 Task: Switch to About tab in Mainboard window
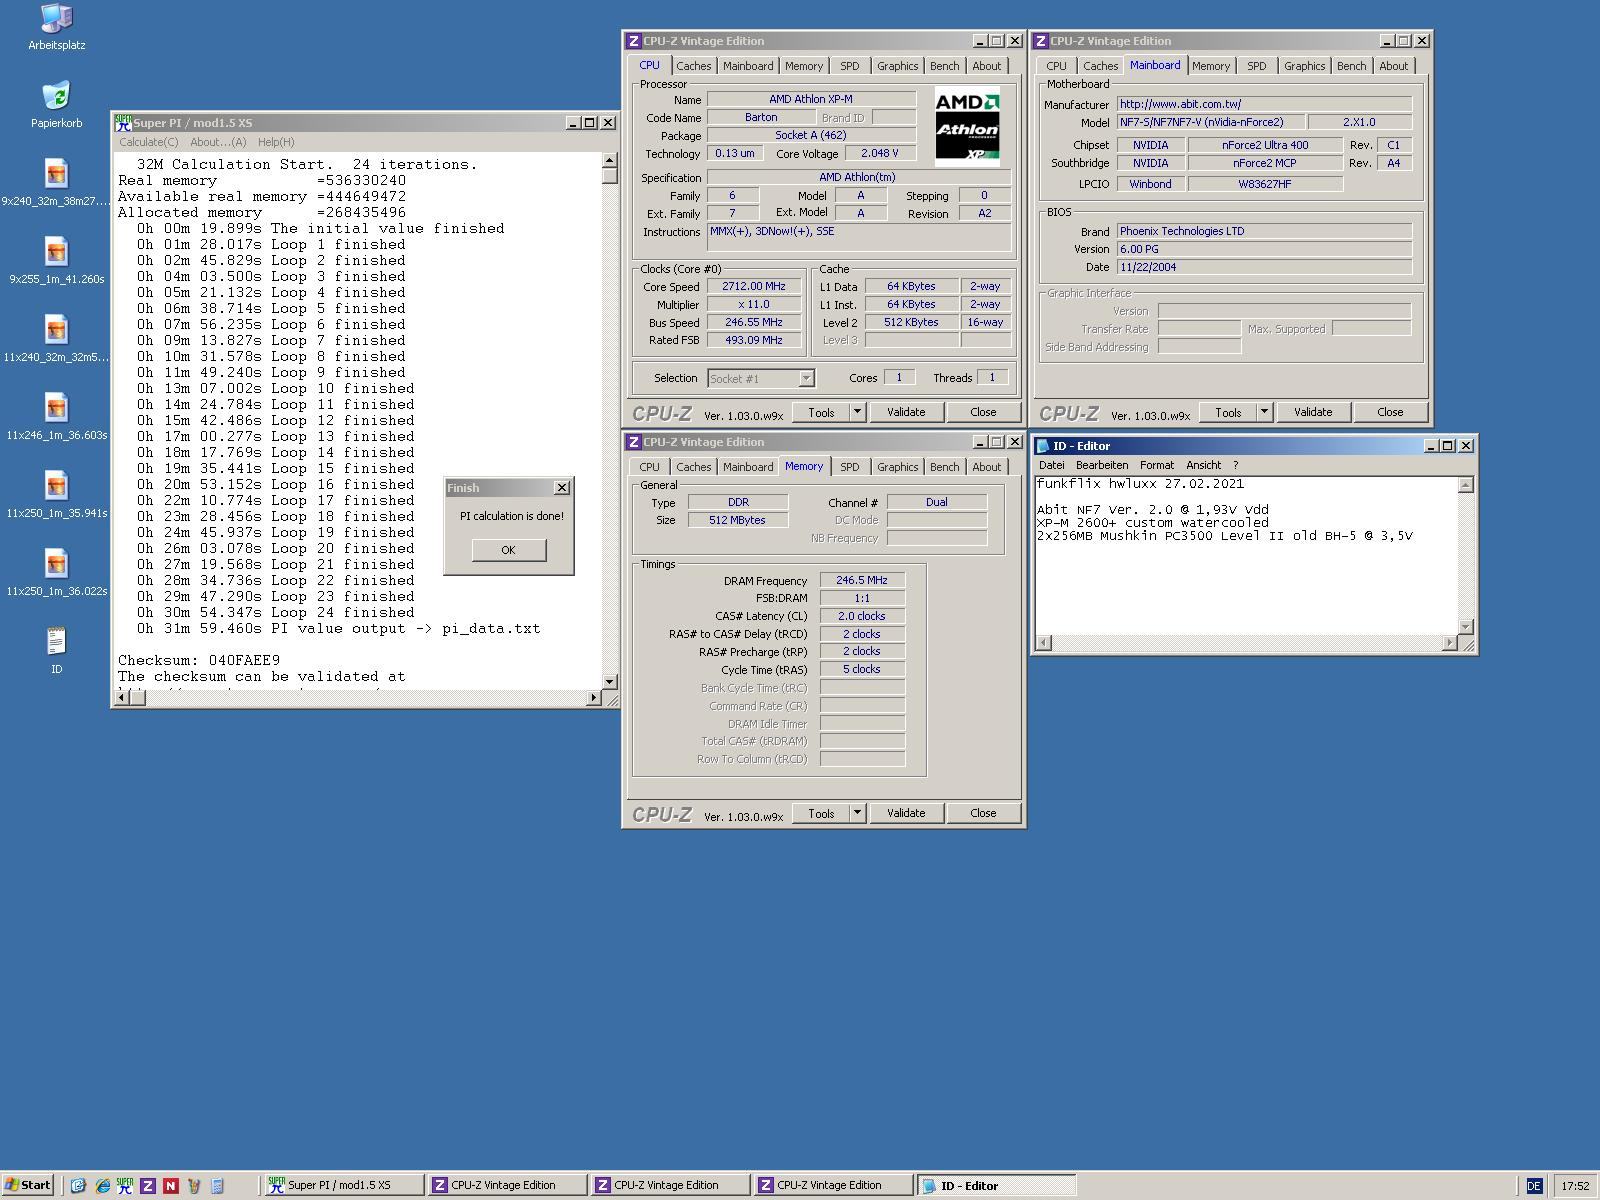pyautogui.click(x=1394, y=66)
